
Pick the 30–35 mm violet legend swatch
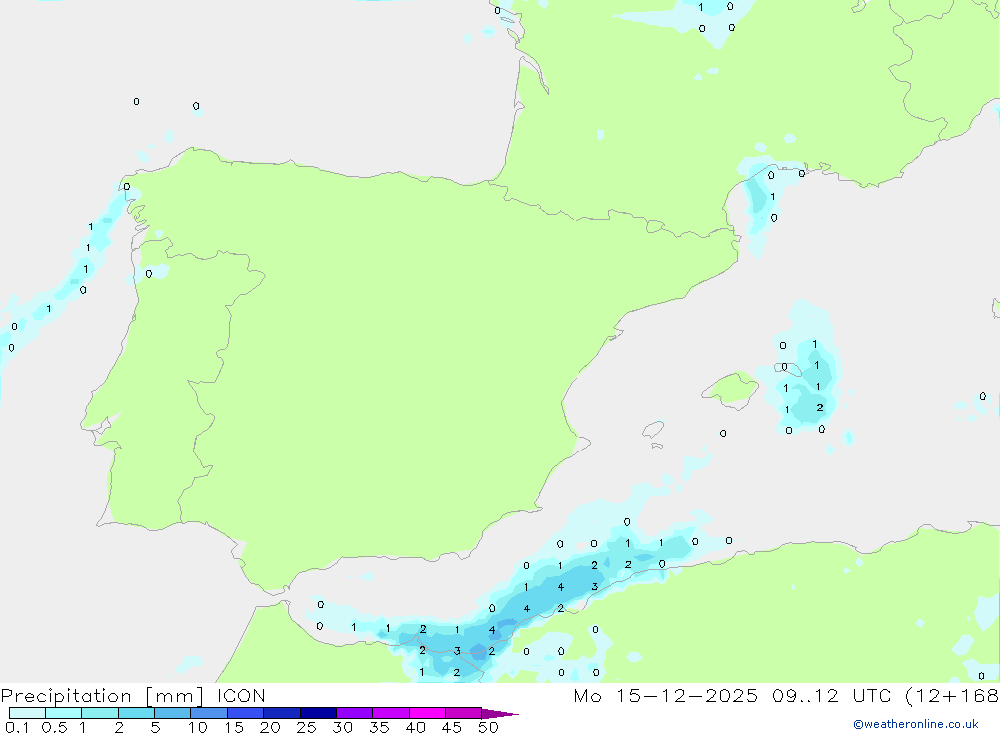355,713
